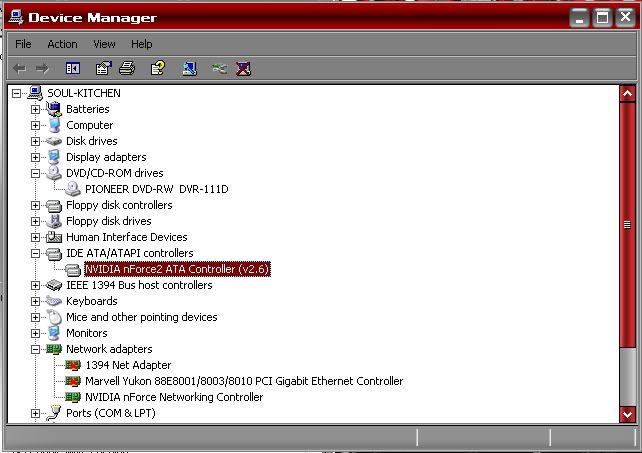Click the scrollbar down arrow
The width and height of the screenshot is (642, 453).
(627, 414)
